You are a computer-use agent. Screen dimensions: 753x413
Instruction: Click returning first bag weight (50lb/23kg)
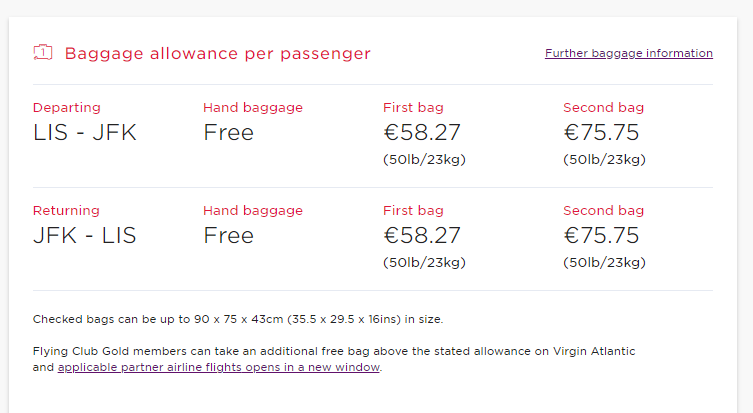424,263
